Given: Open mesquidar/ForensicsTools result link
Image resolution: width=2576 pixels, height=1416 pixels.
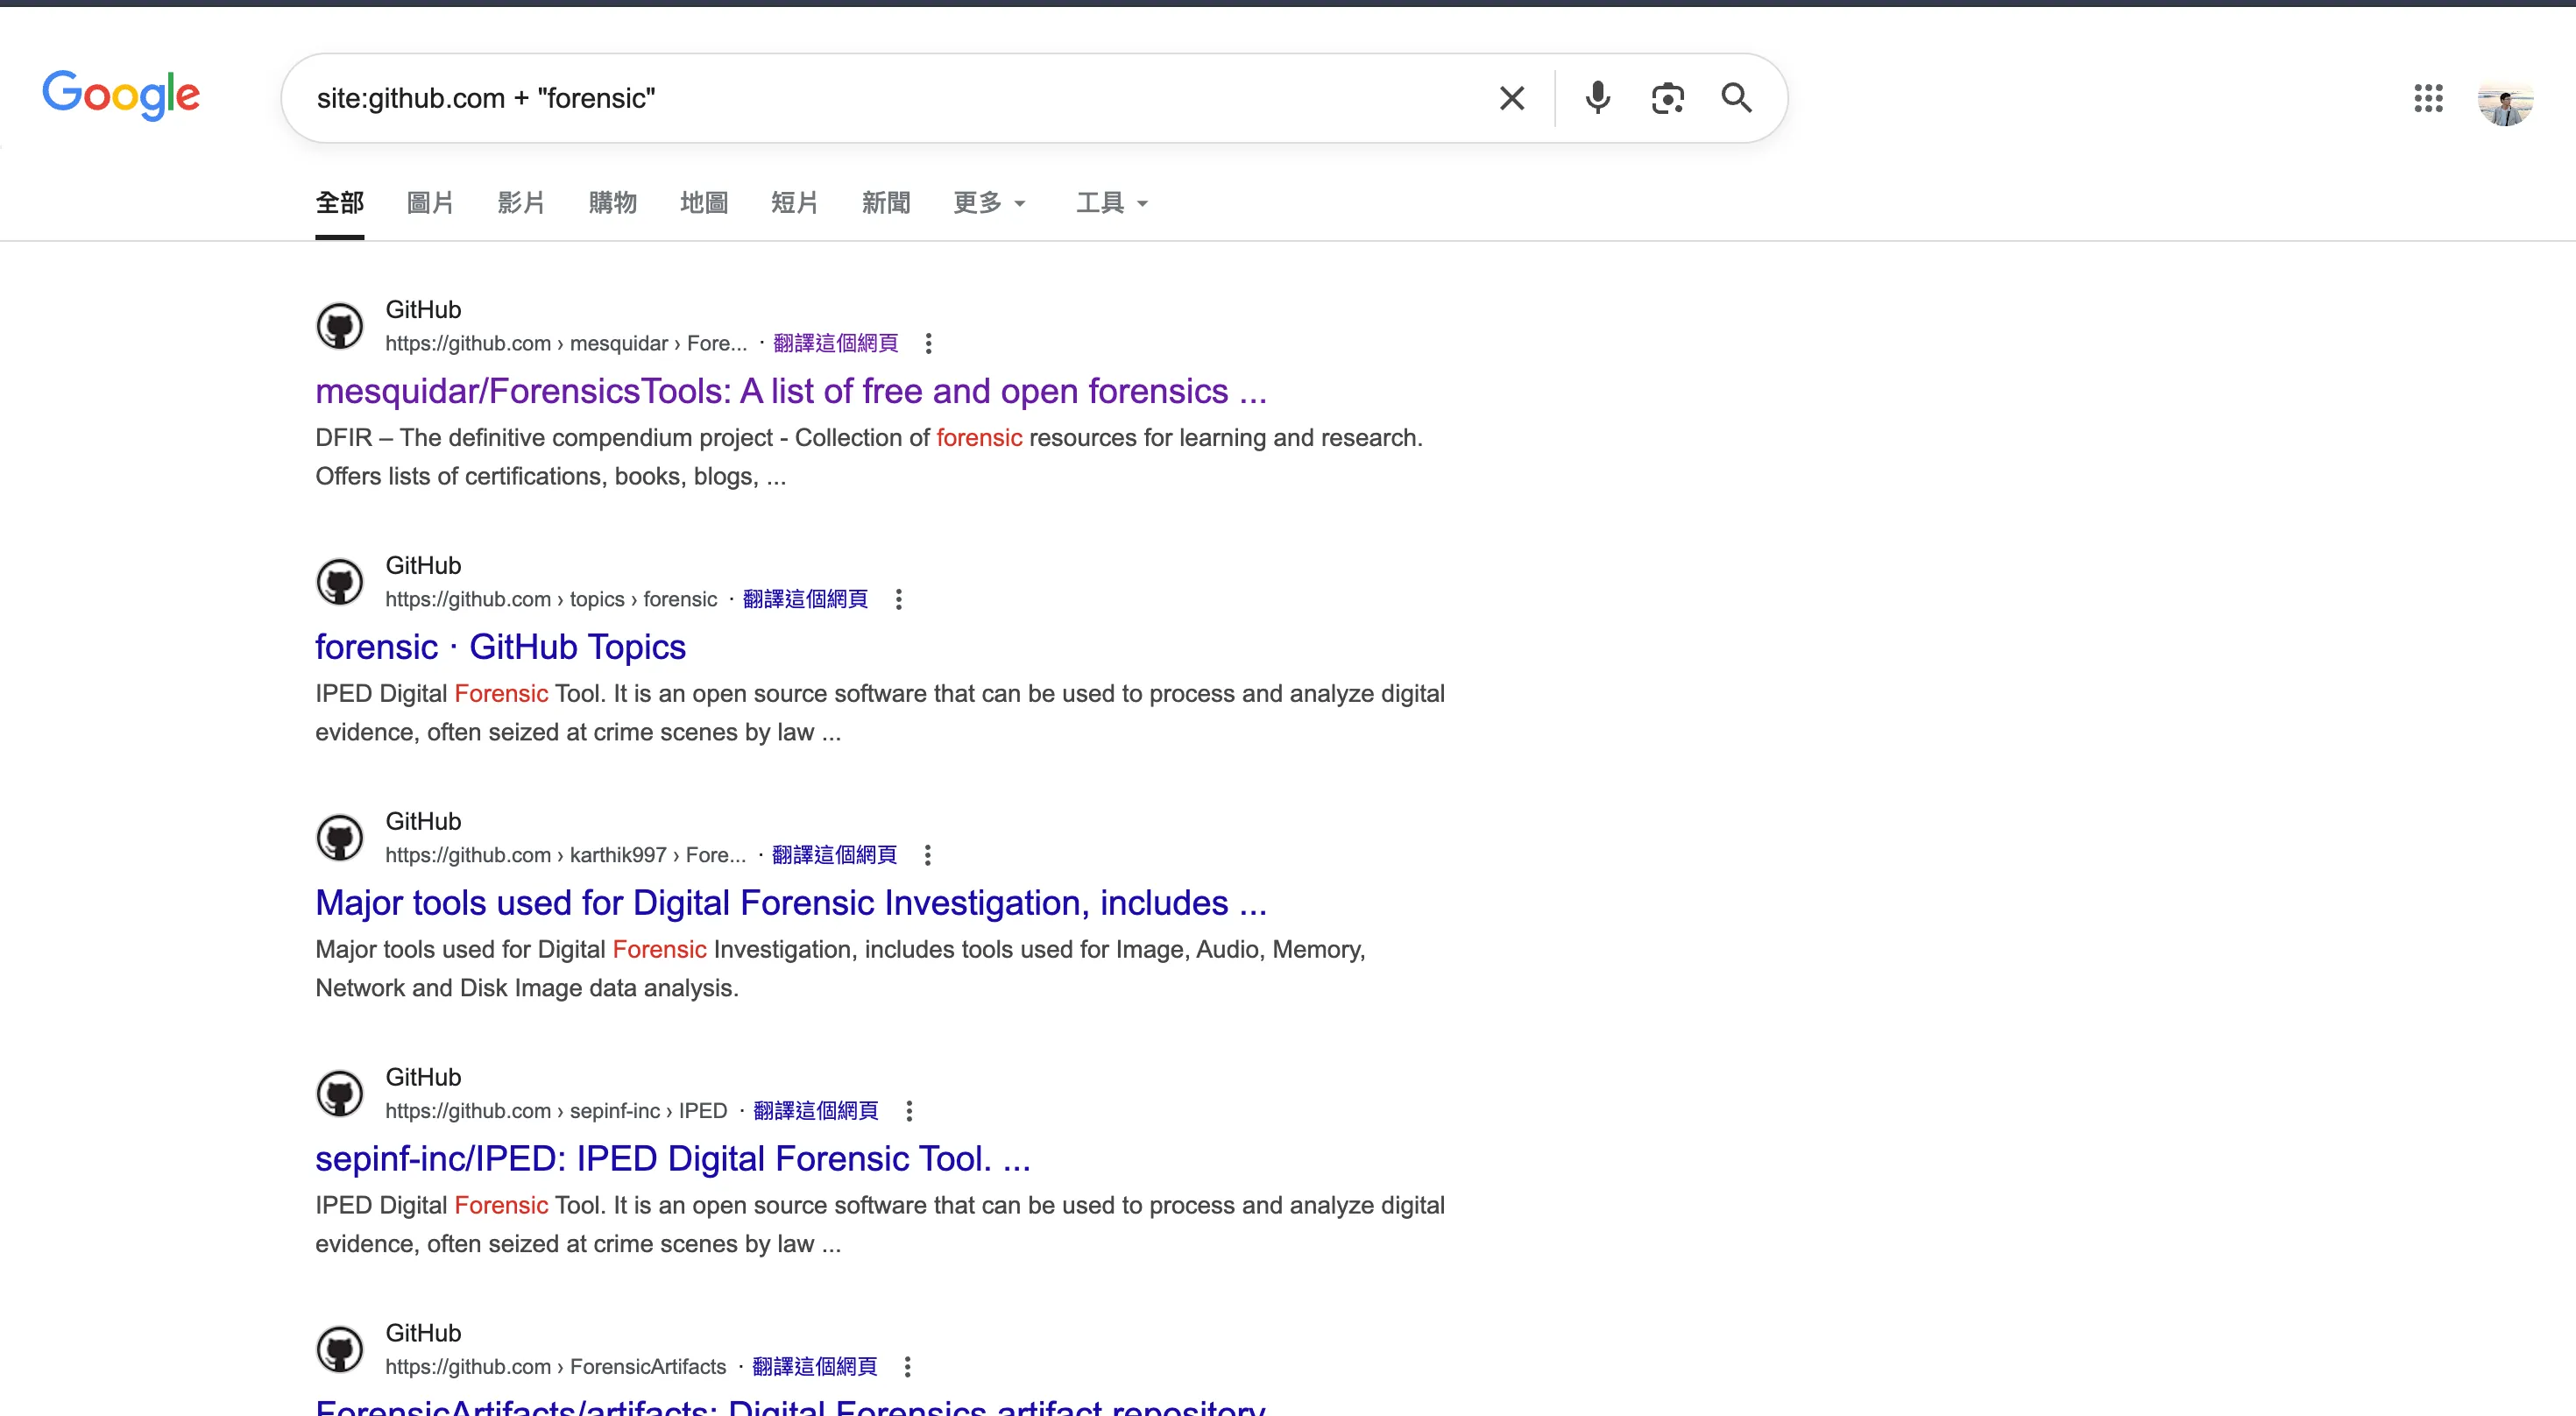Looking at the screenshot, I should click(791, 391).
